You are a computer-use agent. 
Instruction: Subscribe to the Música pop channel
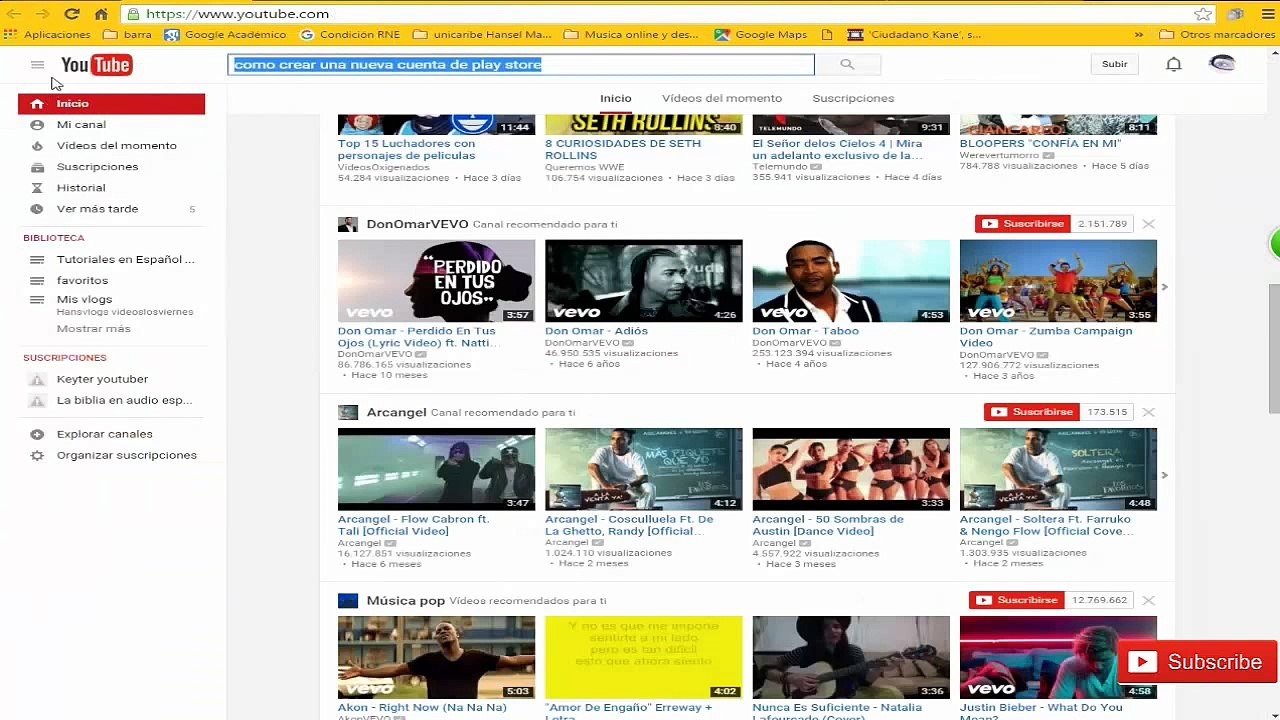1016,600
